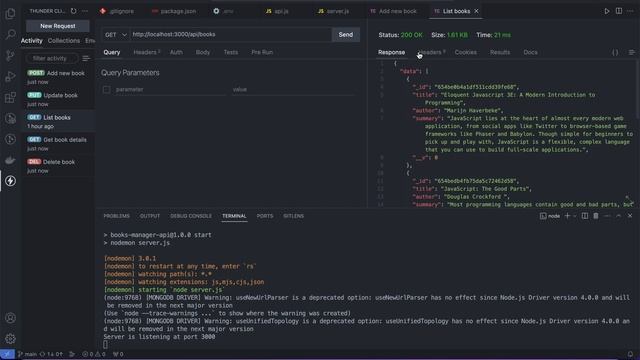Kill the terminal with the trash icon
Viewport: 640px width, 360px height.
[x=596, y=216]
